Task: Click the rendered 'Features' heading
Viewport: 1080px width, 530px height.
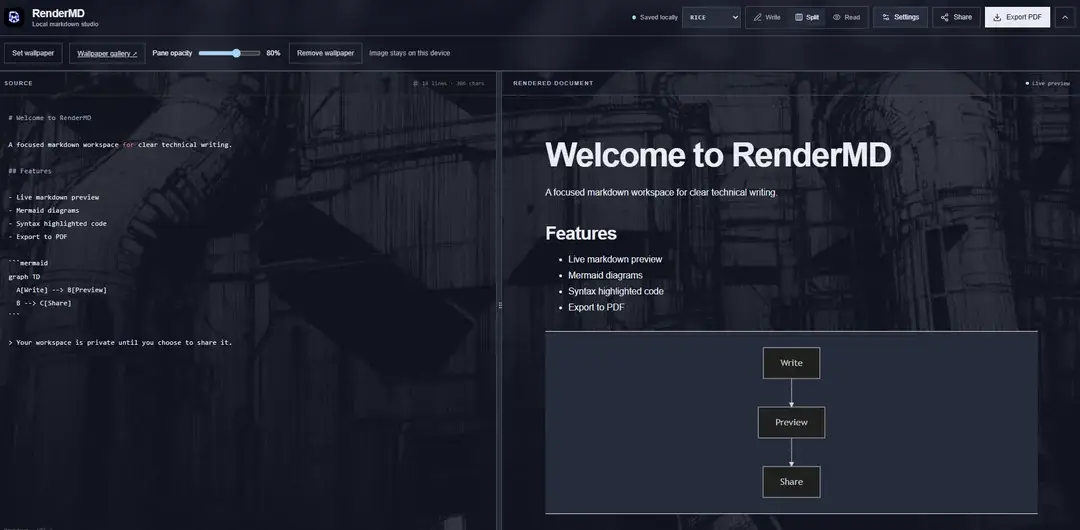Action: click(x=581, y=233)
